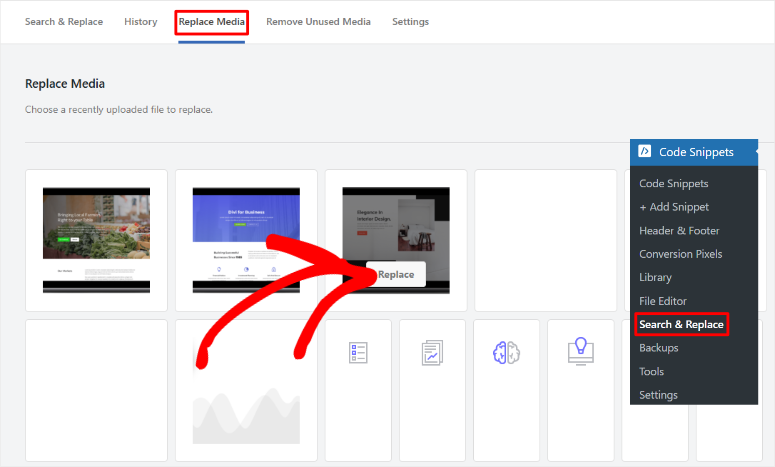Open the Search & Replace tab

(64, 22)
